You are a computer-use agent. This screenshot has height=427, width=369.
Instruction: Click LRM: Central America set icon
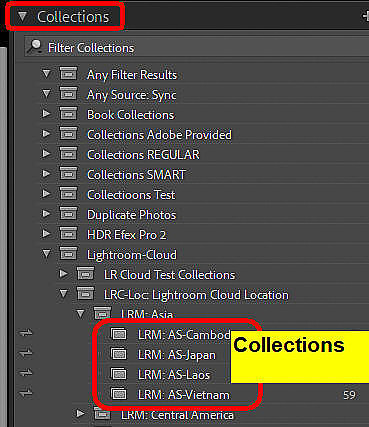point(102,414)
